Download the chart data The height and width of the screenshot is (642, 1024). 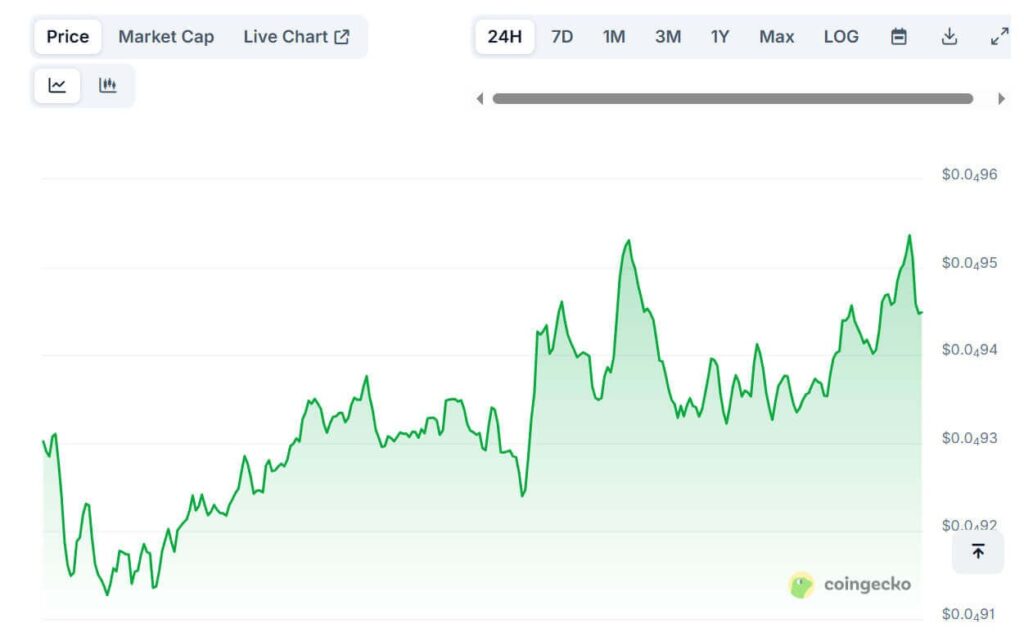[949, 37]
